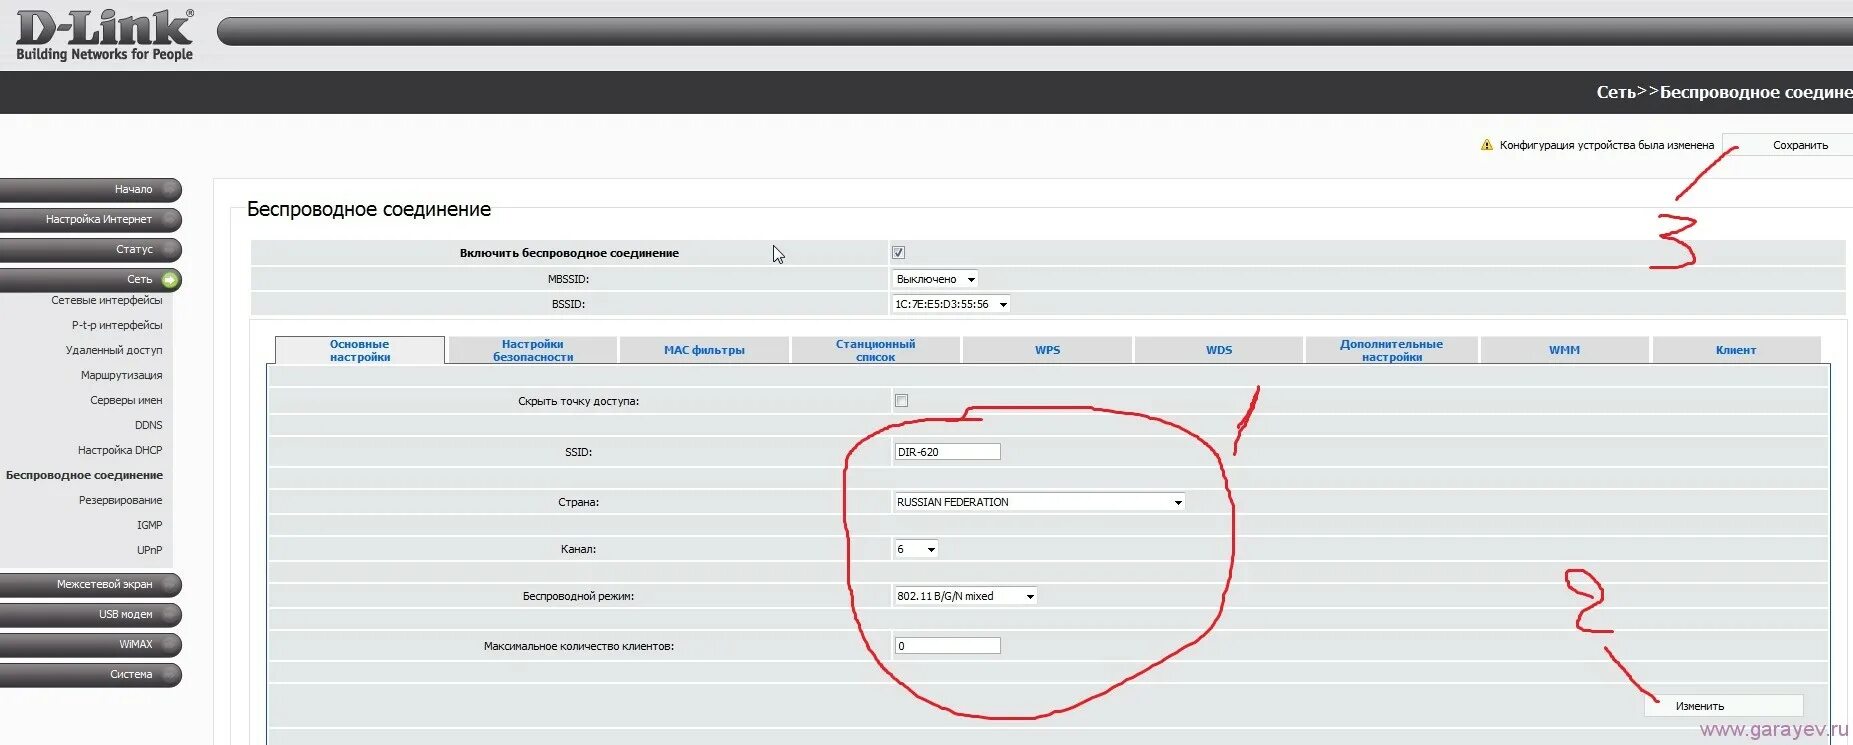Open the UPnP link
Screen dimensions: 1853x745
click(149, 550)
